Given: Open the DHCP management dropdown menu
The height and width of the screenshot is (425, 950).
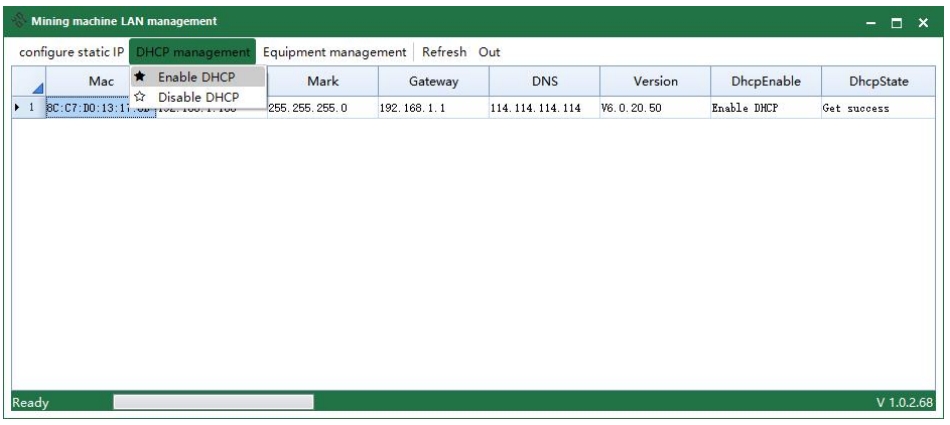Looking at the screenshot, I should pyautogui.click(x=192, y=52).
